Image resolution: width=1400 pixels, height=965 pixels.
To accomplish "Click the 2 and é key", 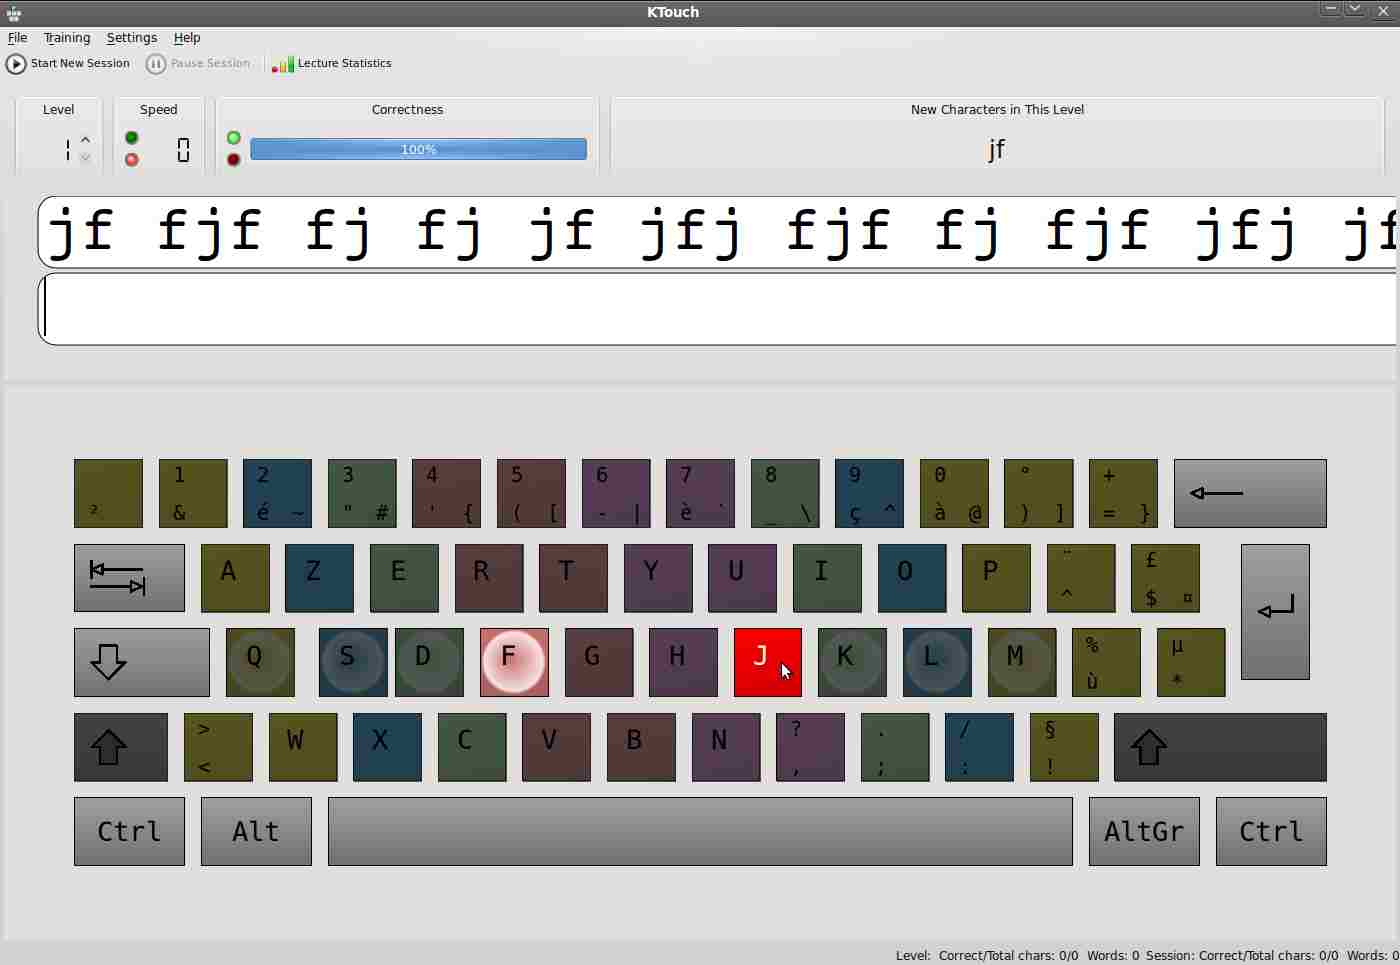I will tap(277, 493).
